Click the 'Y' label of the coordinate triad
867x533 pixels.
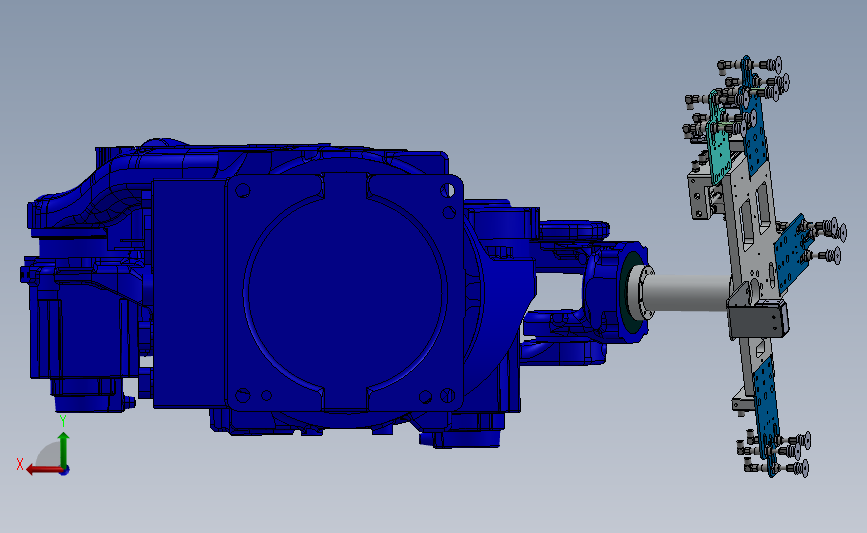pyautogui.click(x=63, y=422)
